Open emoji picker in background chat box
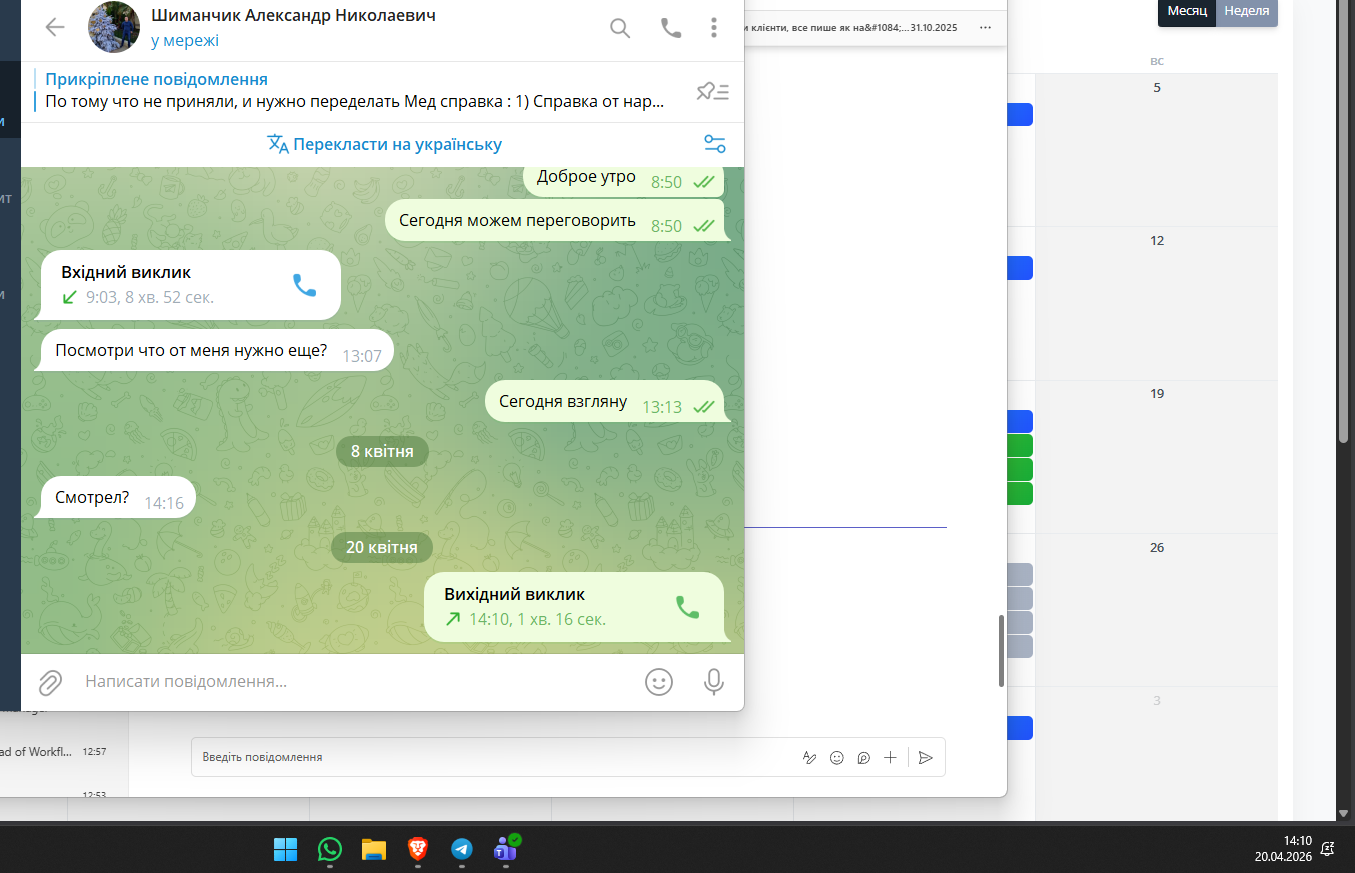Screen dimensions: 1355x873 point(837,758)
